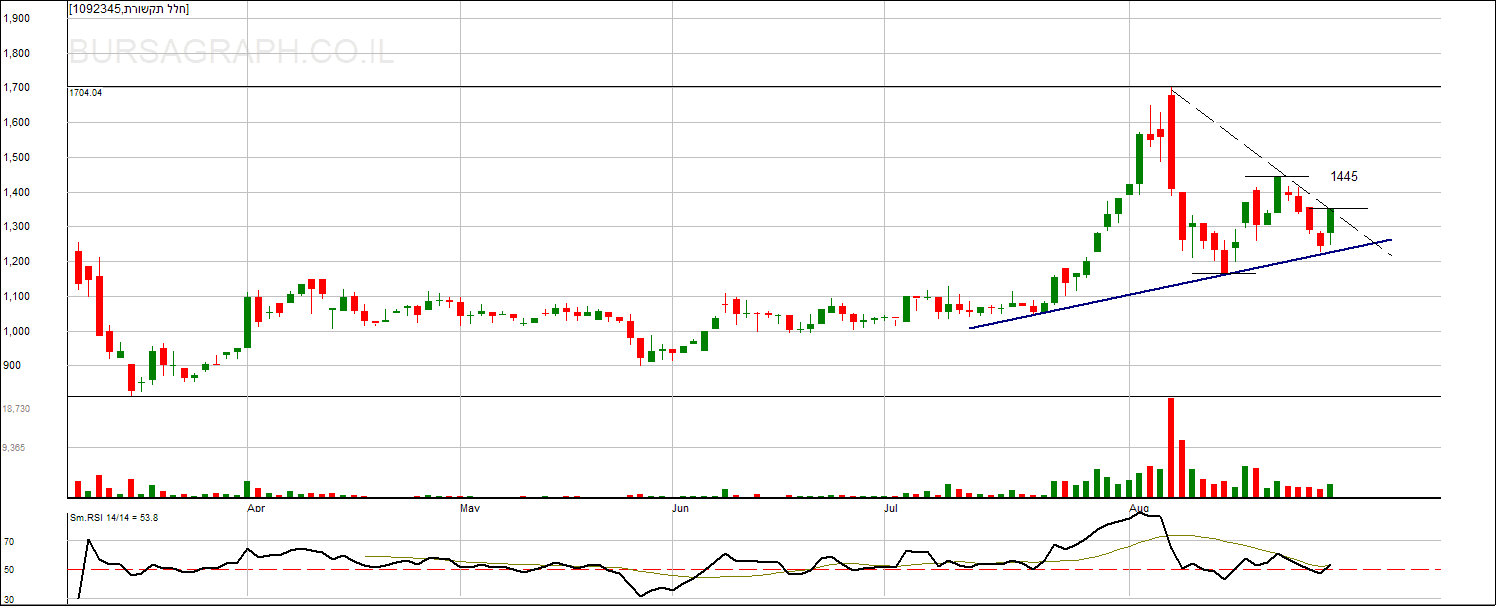
Task: Click the 1704.04 high price label
Action: (x=86, y=93)
